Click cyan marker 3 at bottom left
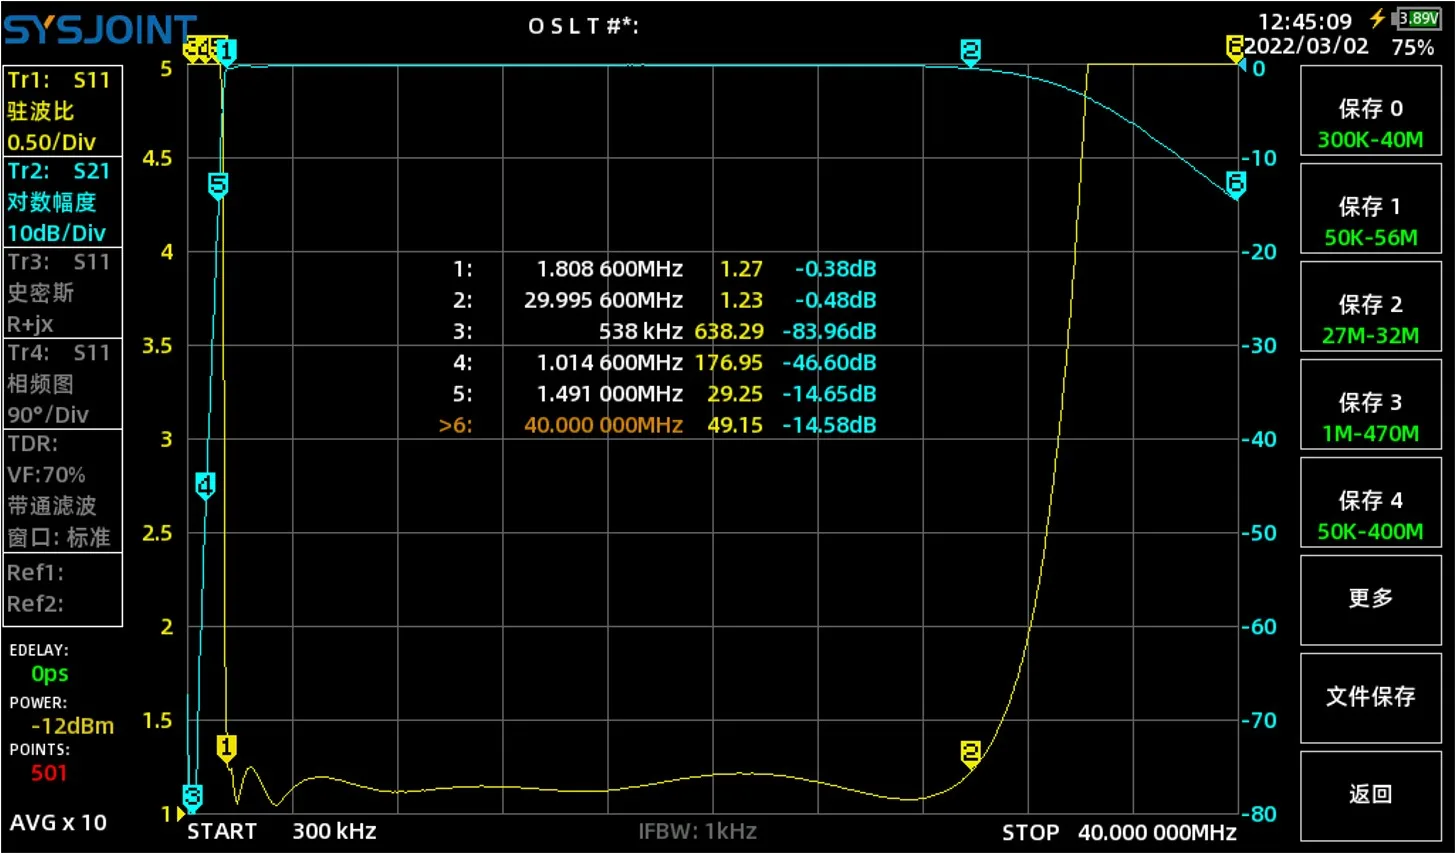The width and height of the screenshot is (1456, 853). pyautogui.click(x=193, y=796)
